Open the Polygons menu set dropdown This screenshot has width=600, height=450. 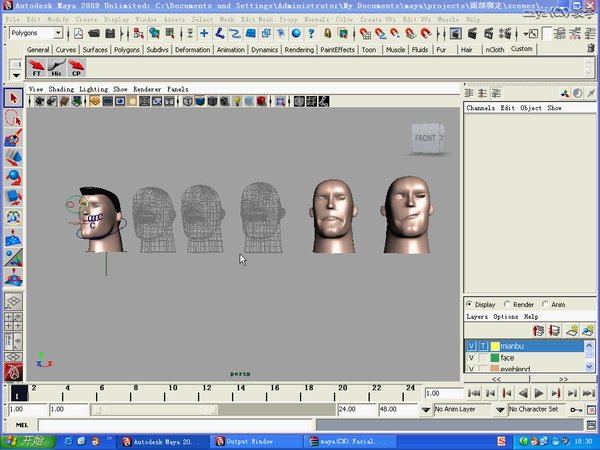[58, 33]
